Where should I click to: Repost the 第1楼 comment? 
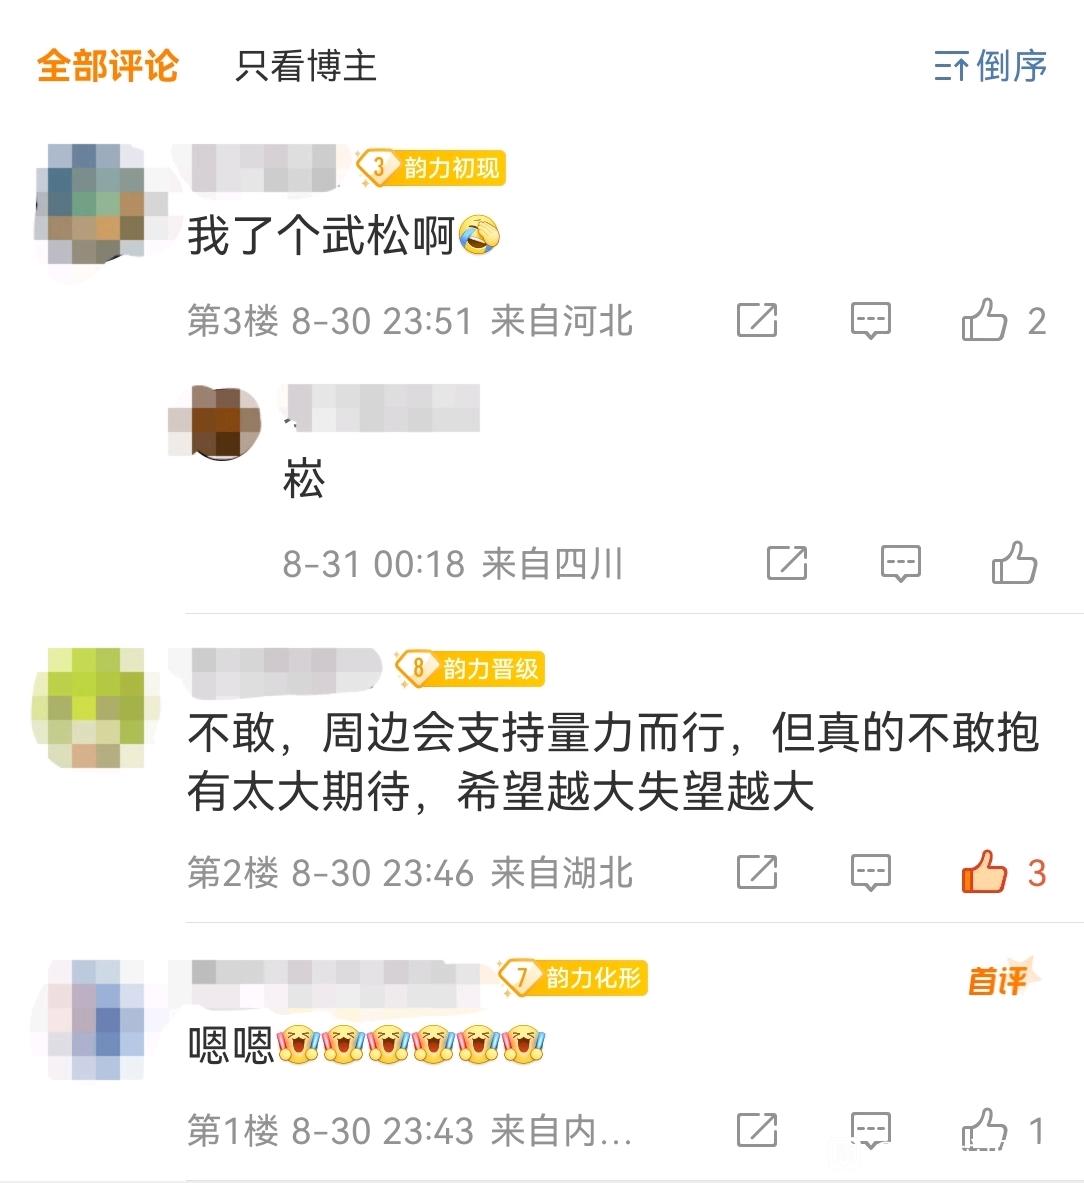[x=757, y=1129]
